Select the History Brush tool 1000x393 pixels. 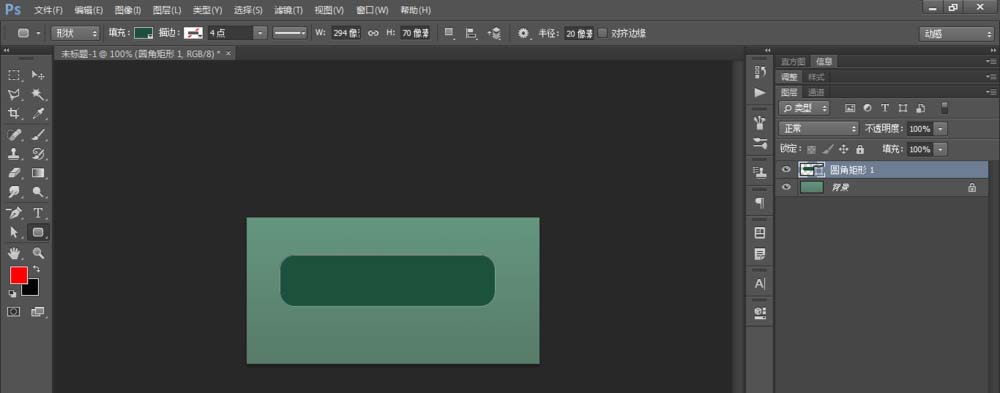38,154
